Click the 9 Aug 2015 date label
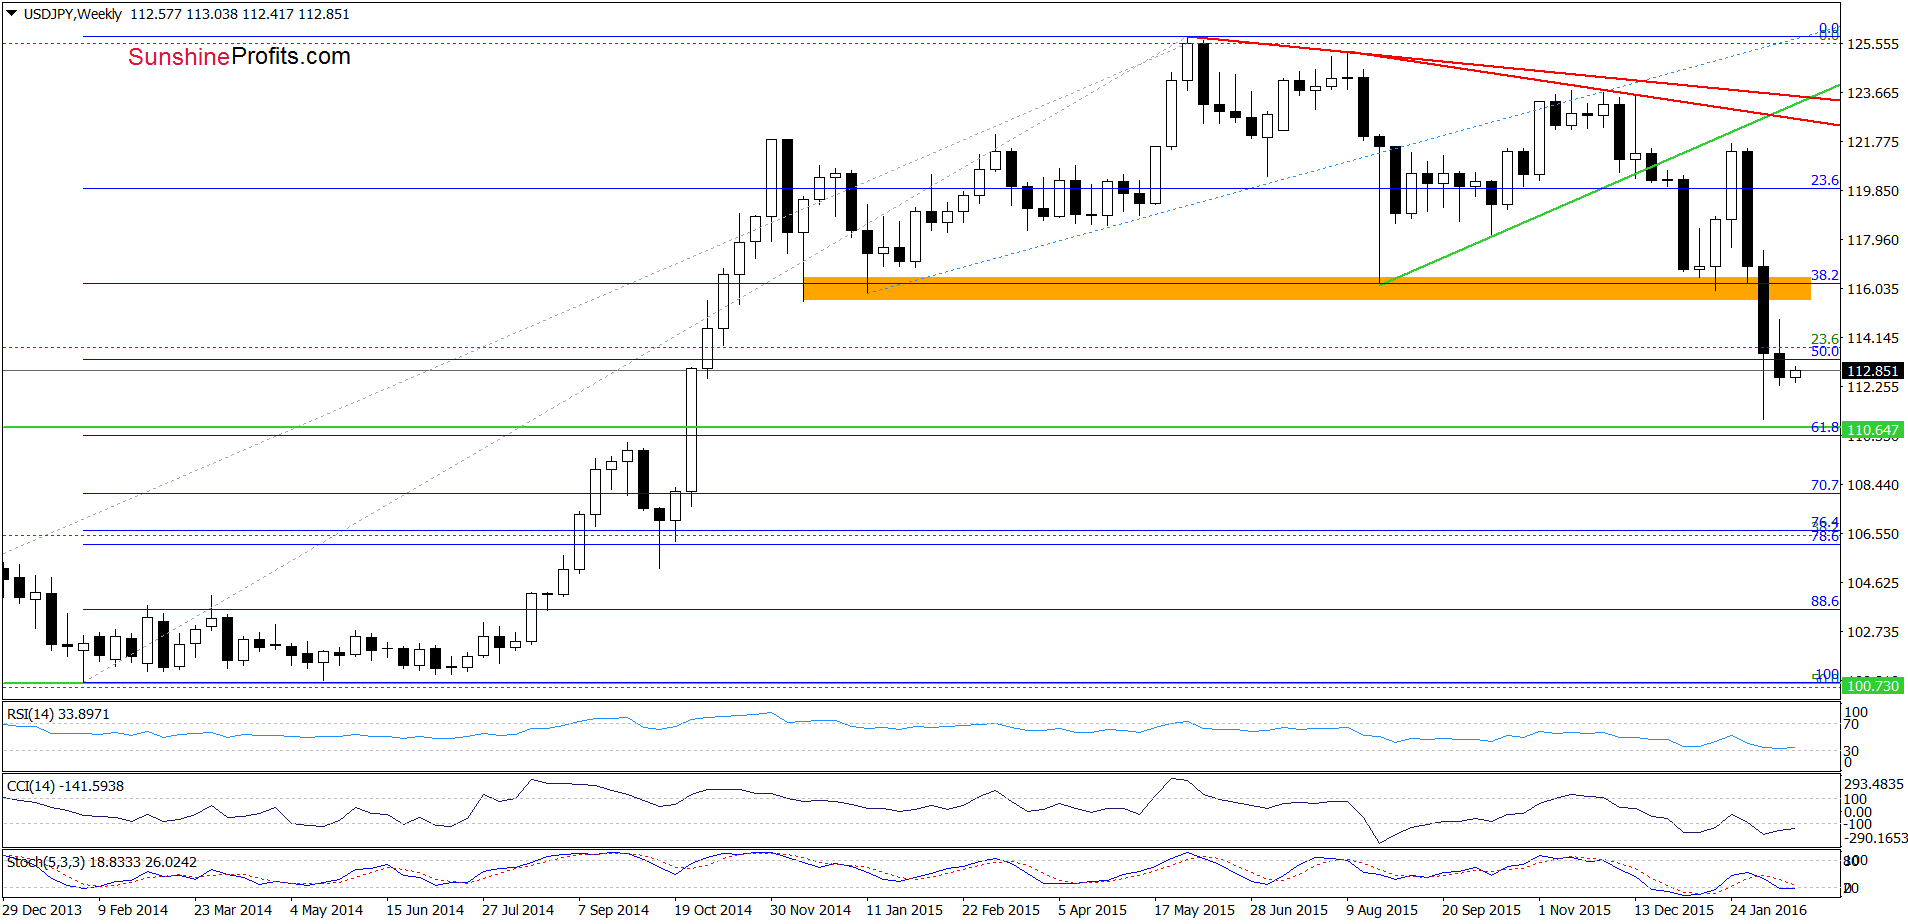The width and height of the screenshot is (1908, 924). click(1382, 910)
